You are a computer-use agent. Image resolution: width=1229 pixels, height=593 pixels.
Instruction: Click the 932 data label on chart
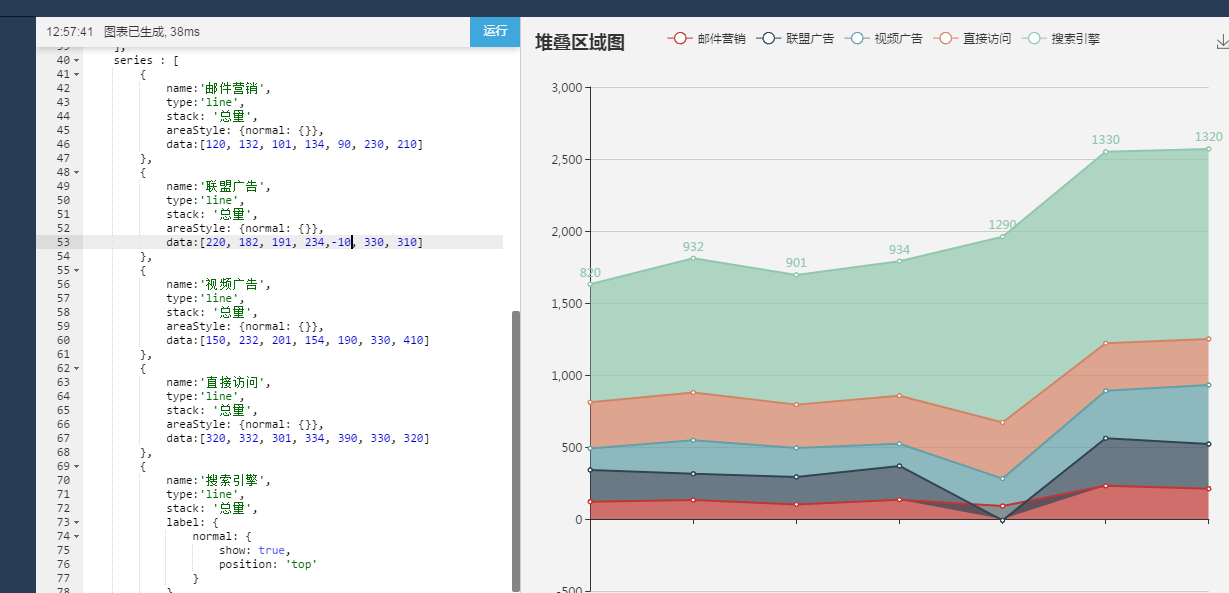(x=693, y=247)
